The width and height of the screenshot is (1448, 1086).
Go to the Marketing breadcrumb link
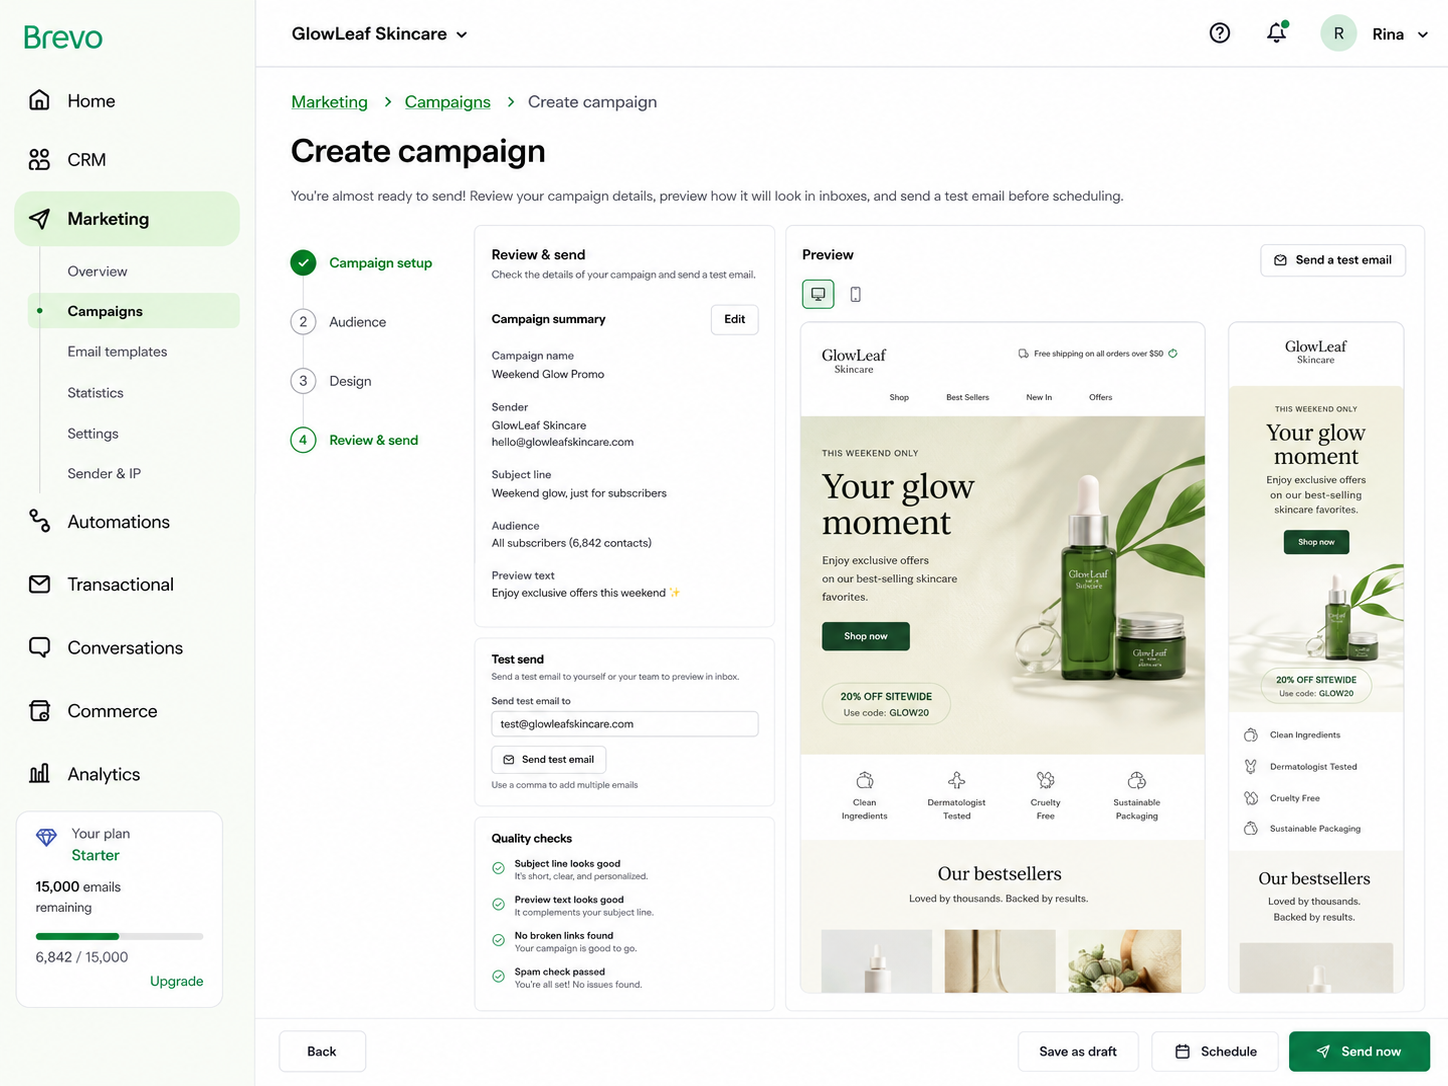tap(329, 102)
